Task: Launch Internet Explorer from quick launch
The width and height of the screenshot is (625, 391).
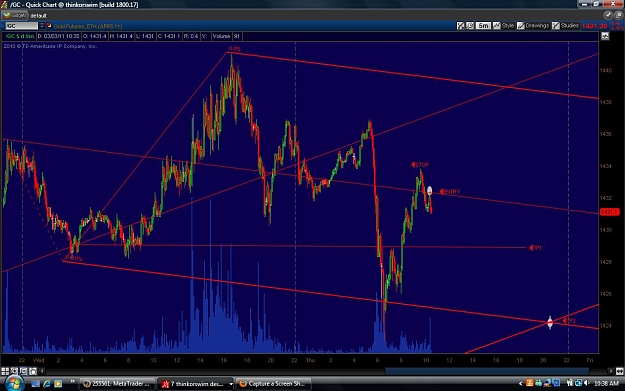Action: (x=47, y=384)
